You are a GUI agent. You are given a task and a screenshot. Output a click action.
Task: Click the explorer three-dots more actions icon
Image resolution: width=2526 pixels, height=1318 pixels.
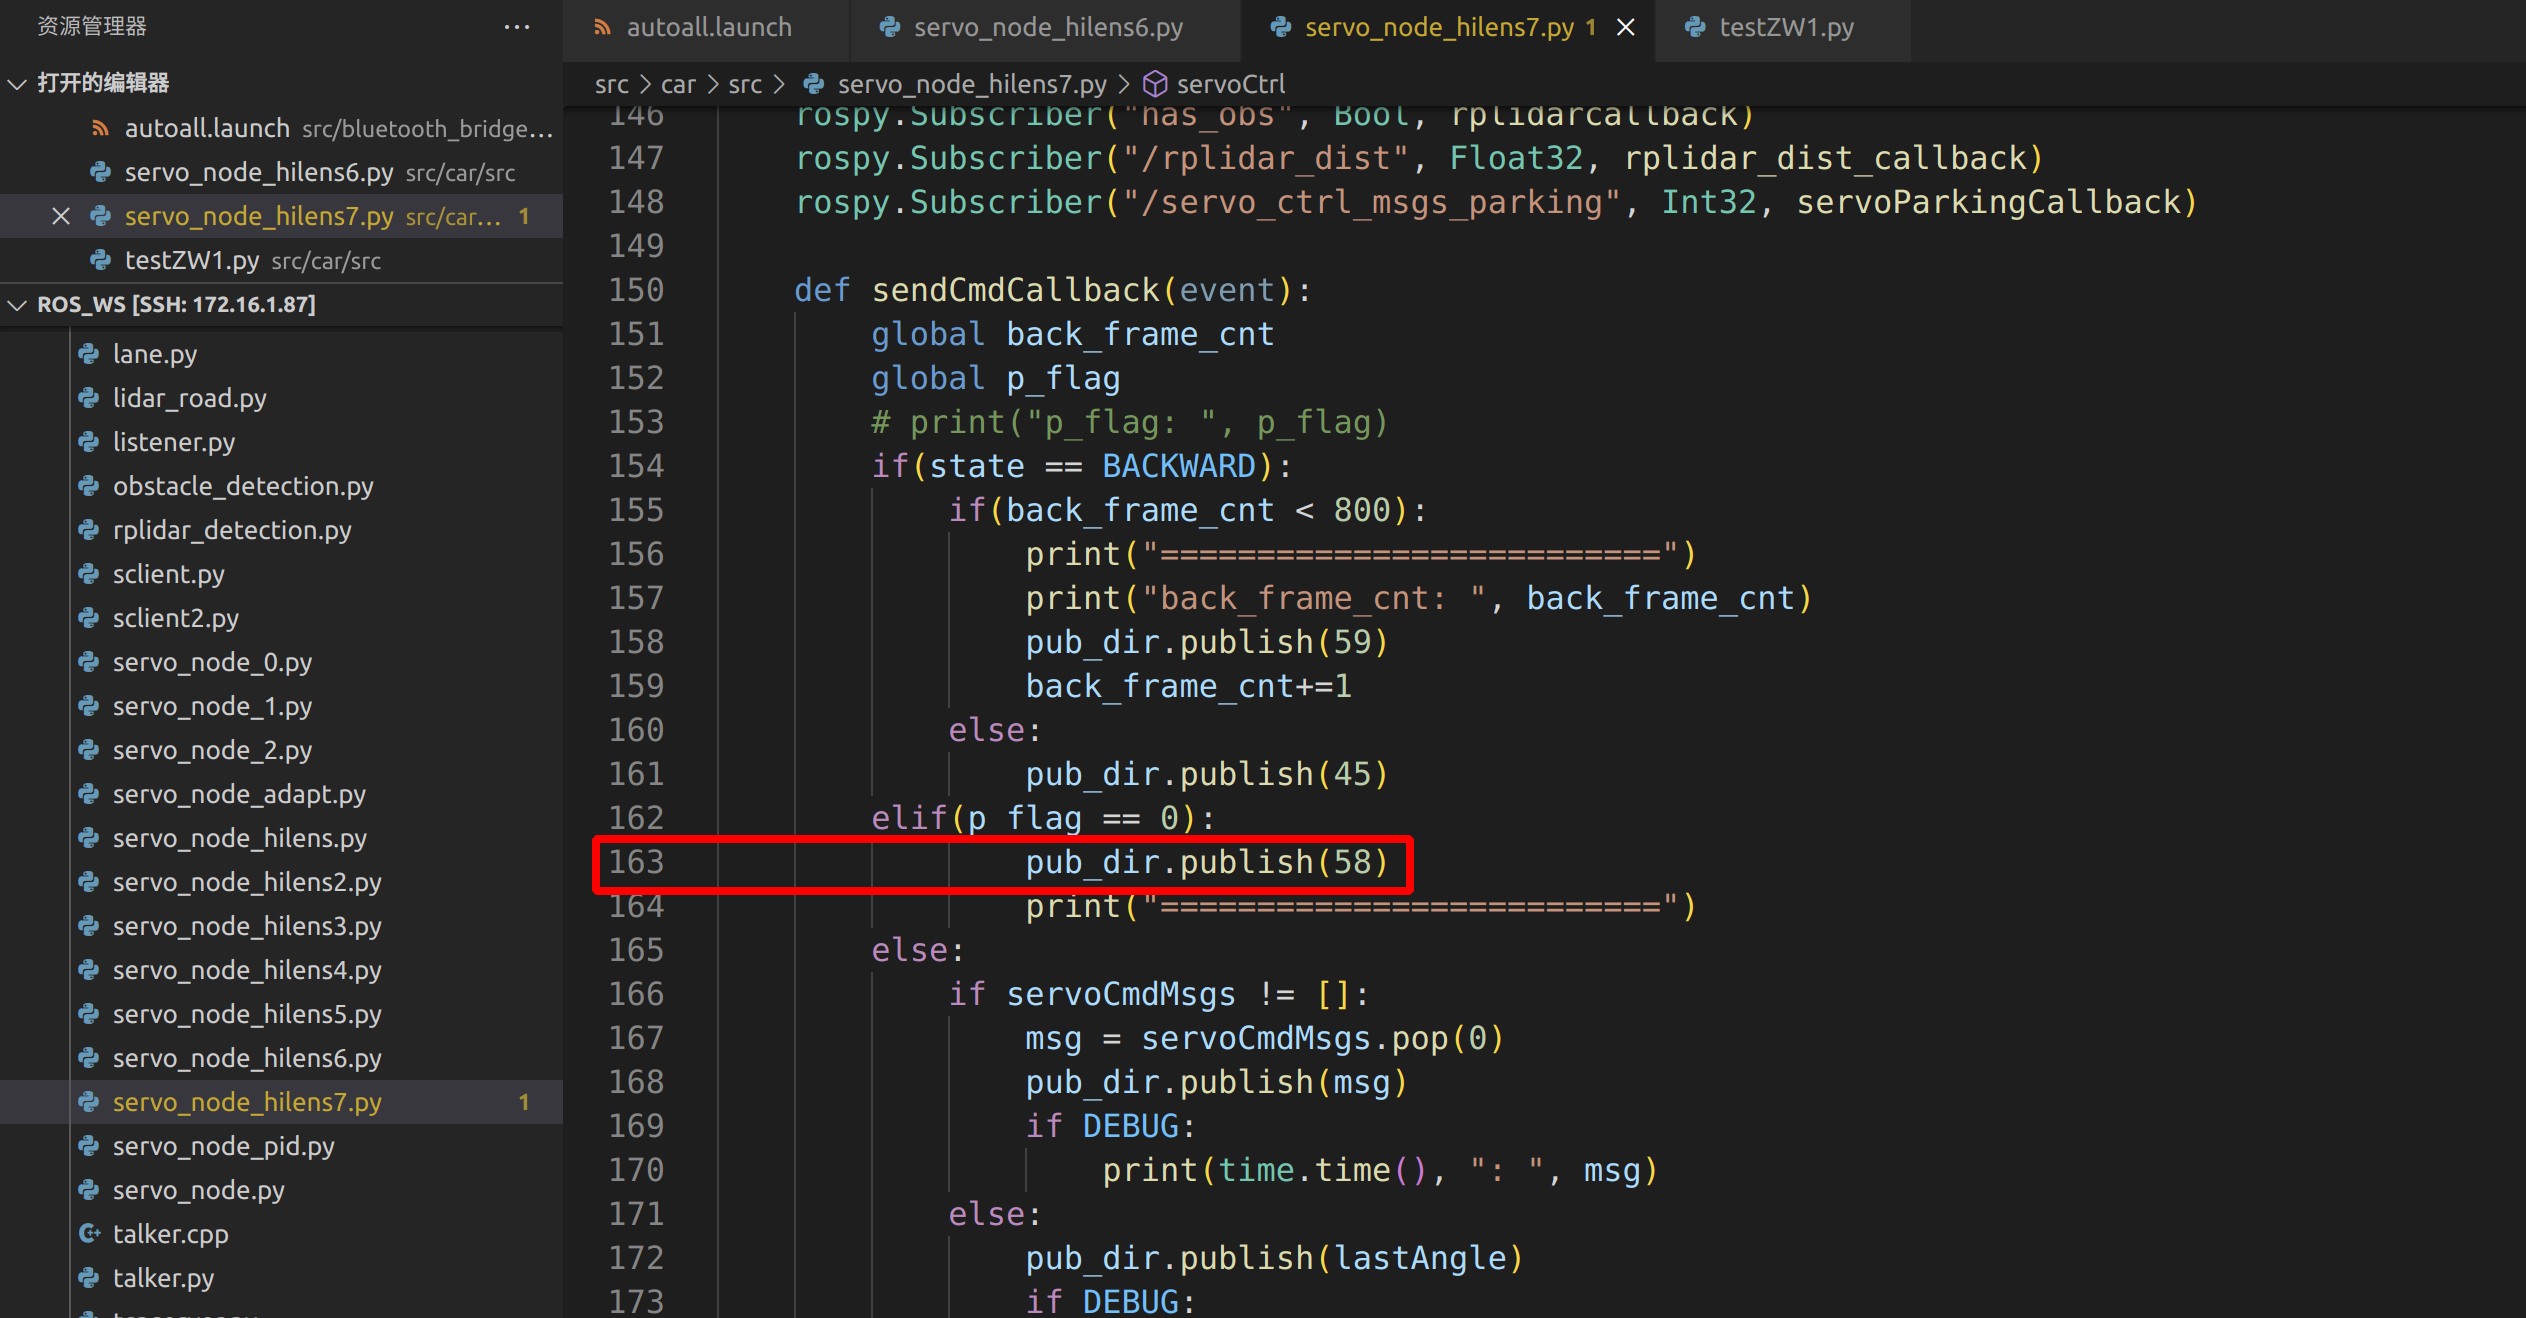(x=517, y=27)
